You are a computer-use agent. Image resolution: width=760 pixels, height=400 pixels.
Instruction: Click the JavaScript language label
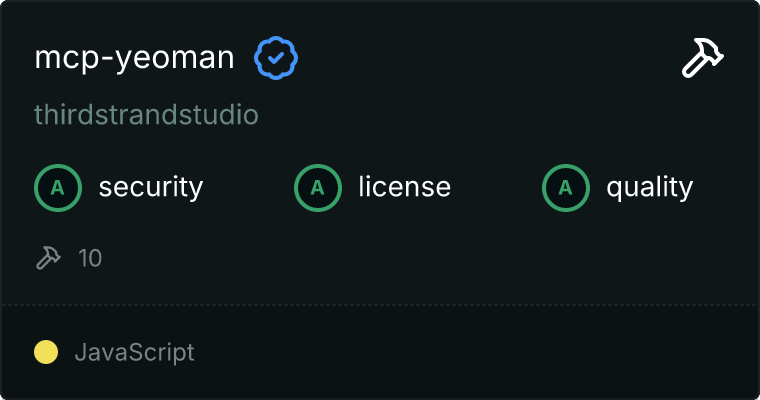point(134,352)
